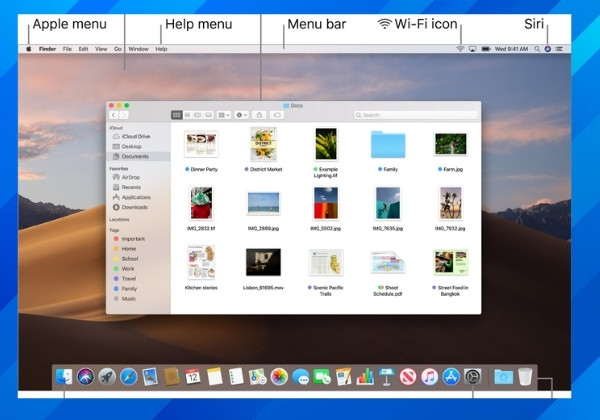The image size is (600, 420).
Task: Open FaceTime icon in the Dock
Action: pyautogui.click(x=322, y=377)
